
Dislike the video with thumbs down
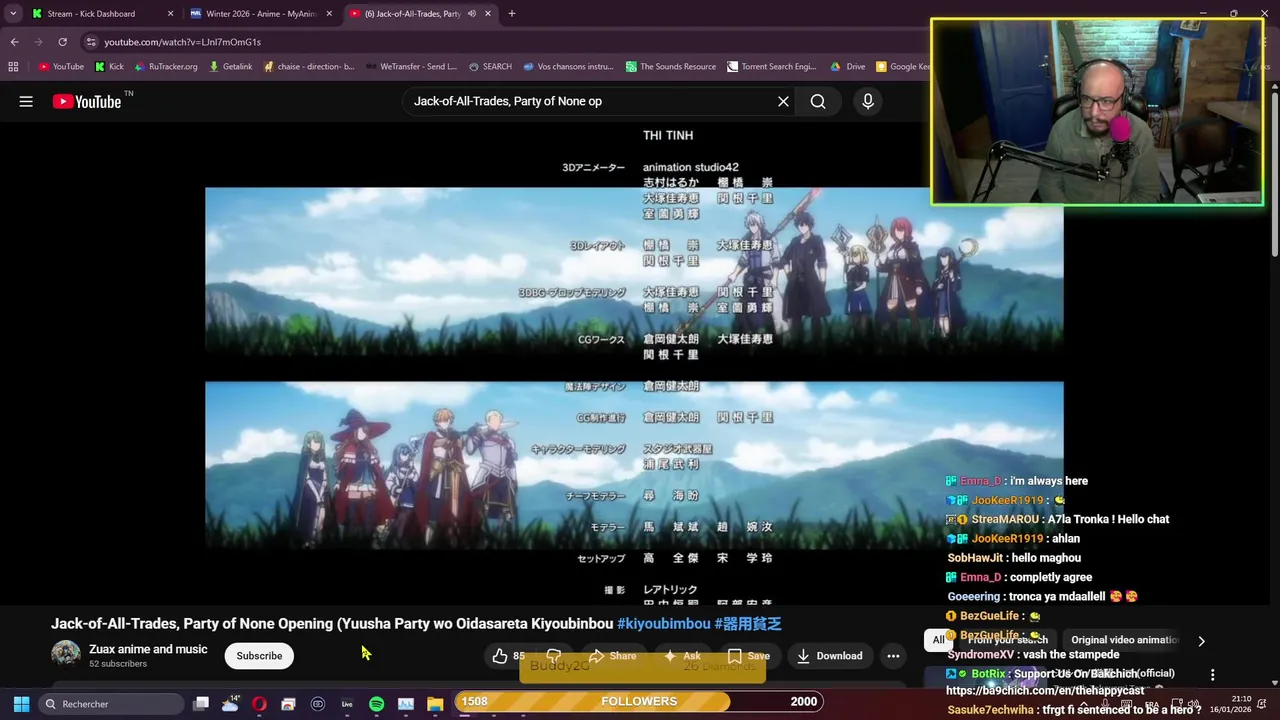(553, 656)
